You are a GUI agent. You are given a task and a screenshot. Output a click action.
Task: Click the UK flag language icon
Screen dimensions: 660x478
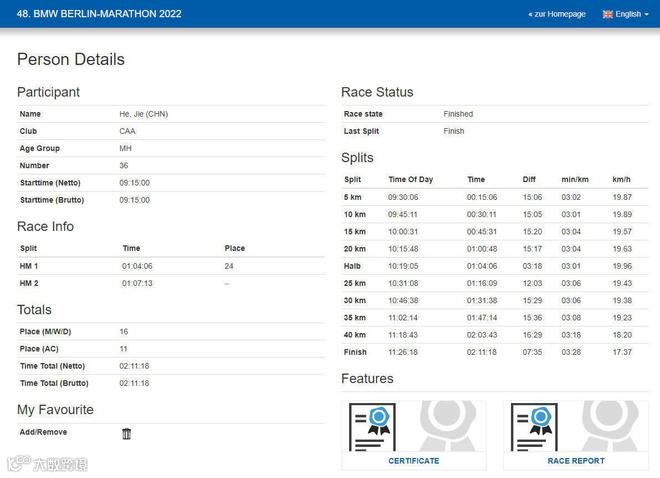607,14
